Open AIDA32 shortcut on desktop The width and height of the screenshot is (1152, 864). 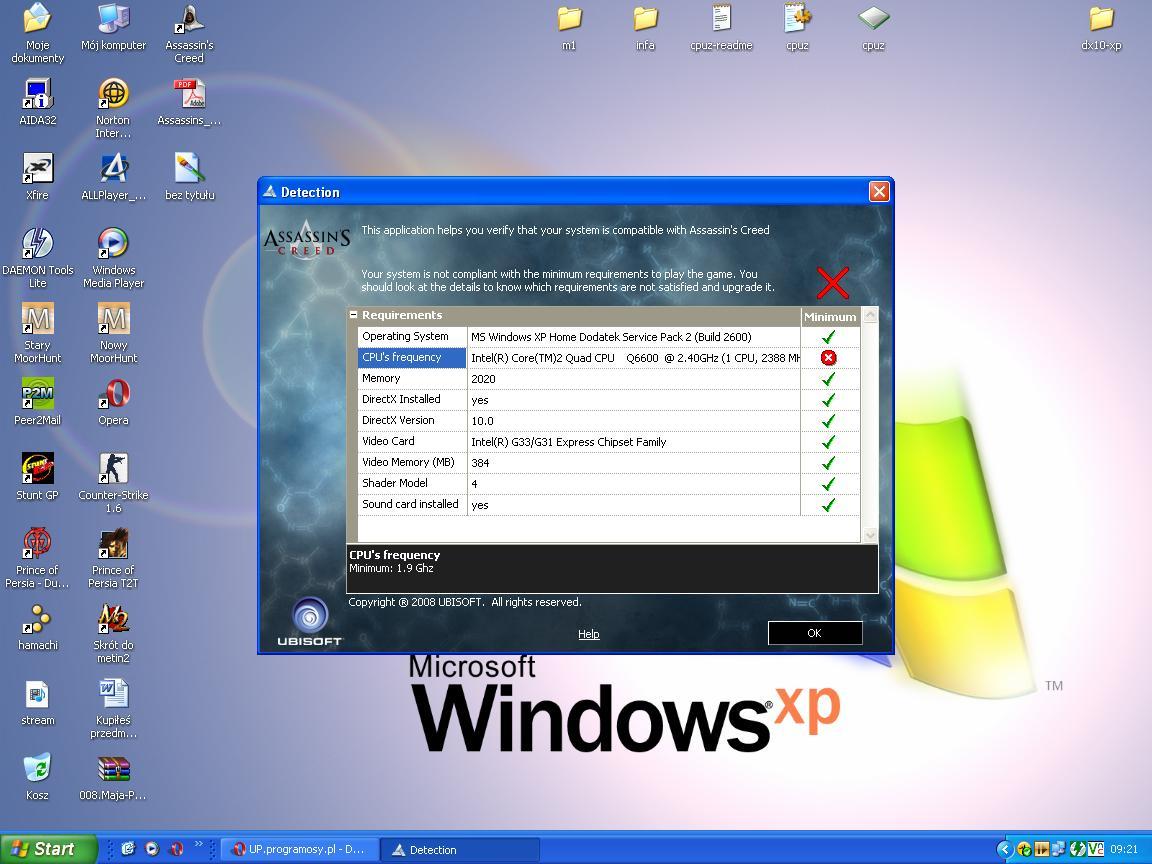point(37,102)
